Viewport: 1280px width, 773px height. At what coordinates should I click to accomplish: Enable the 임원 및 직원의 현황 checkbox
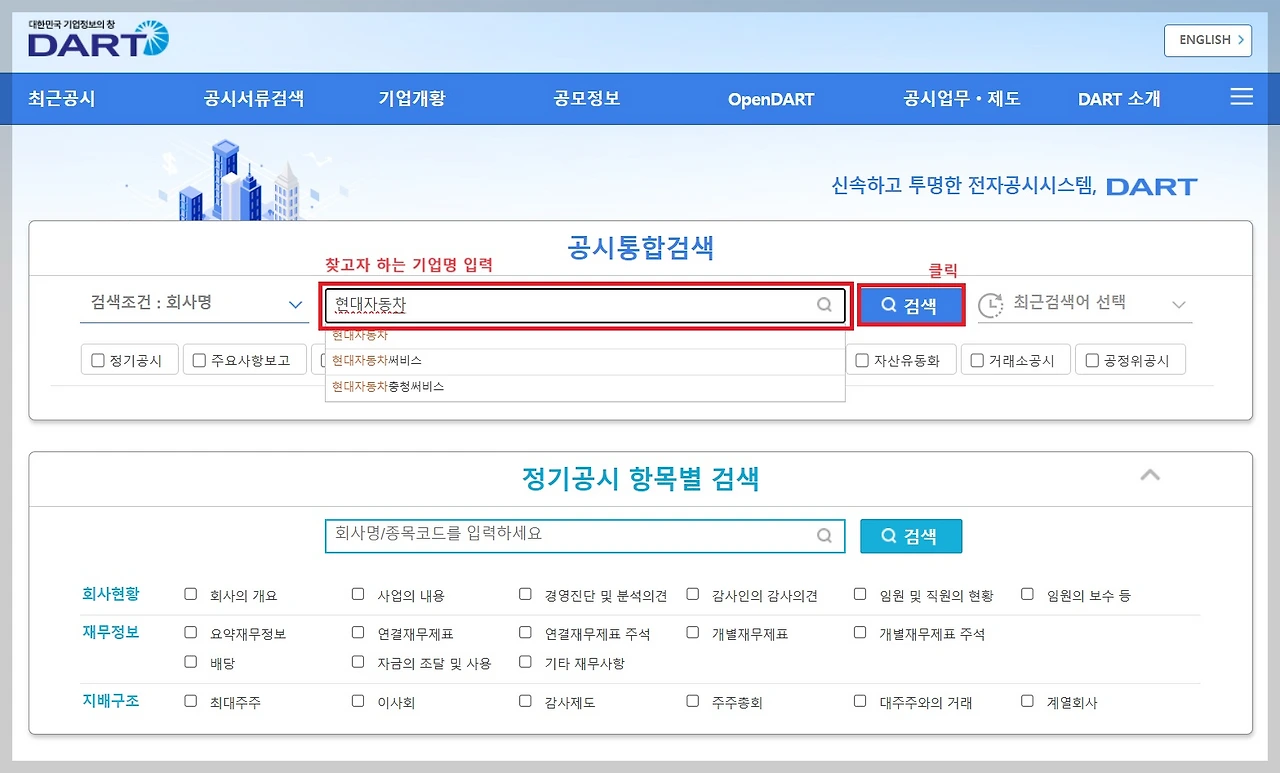[x=860, y=594]
